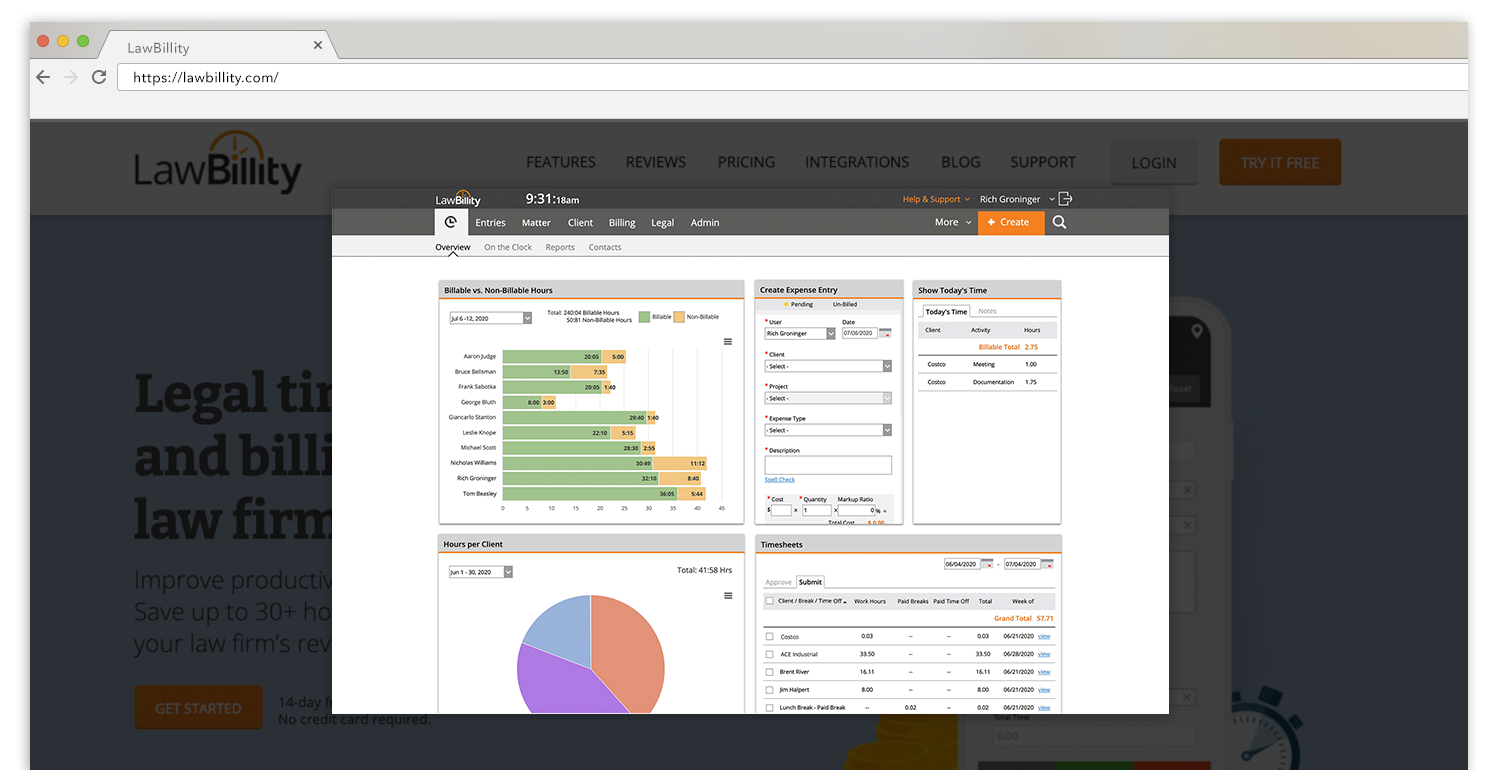Switch to the On the Clock tab
This screenshot has height=770, width=1500.
tap(508, 247)
